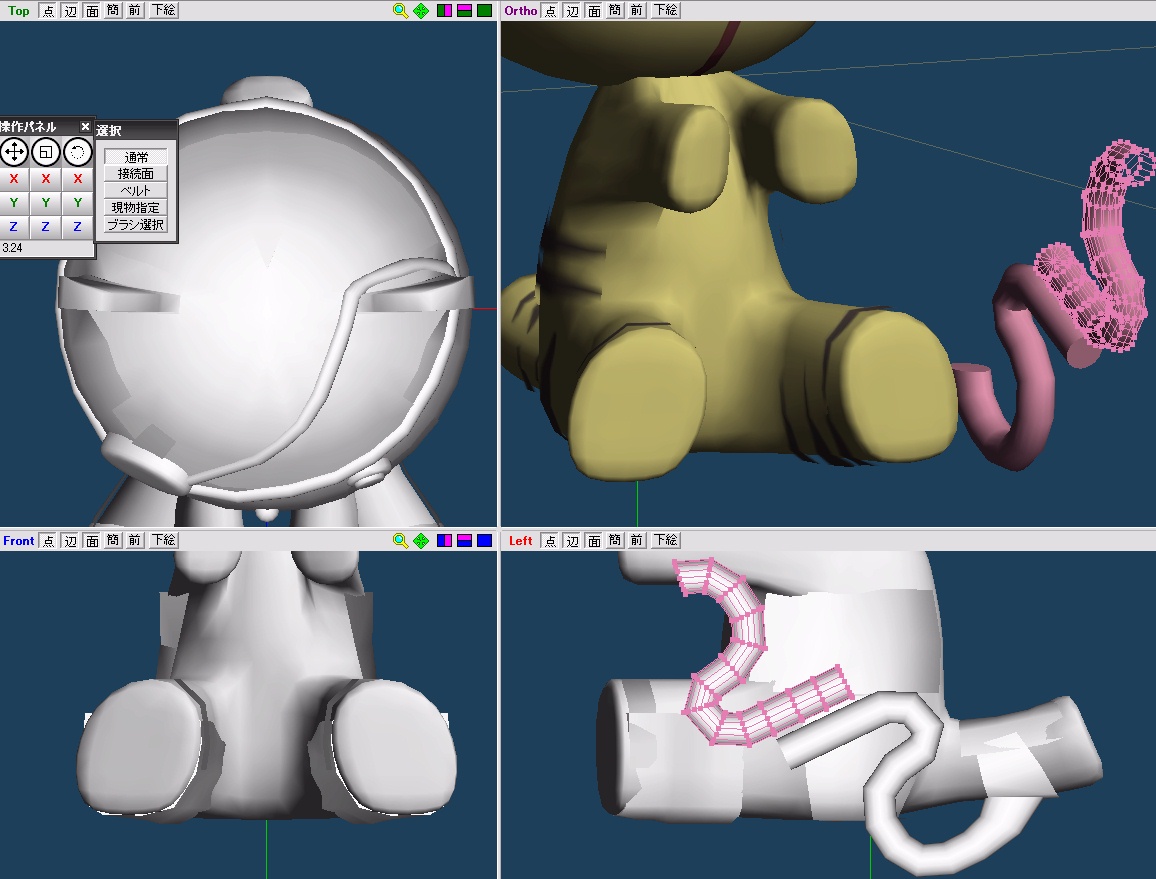The width and height of the screenshot is (1156, 879).
Task: Toggle 辺 edge display in Ortho view
Action: (x=572, y=11)
